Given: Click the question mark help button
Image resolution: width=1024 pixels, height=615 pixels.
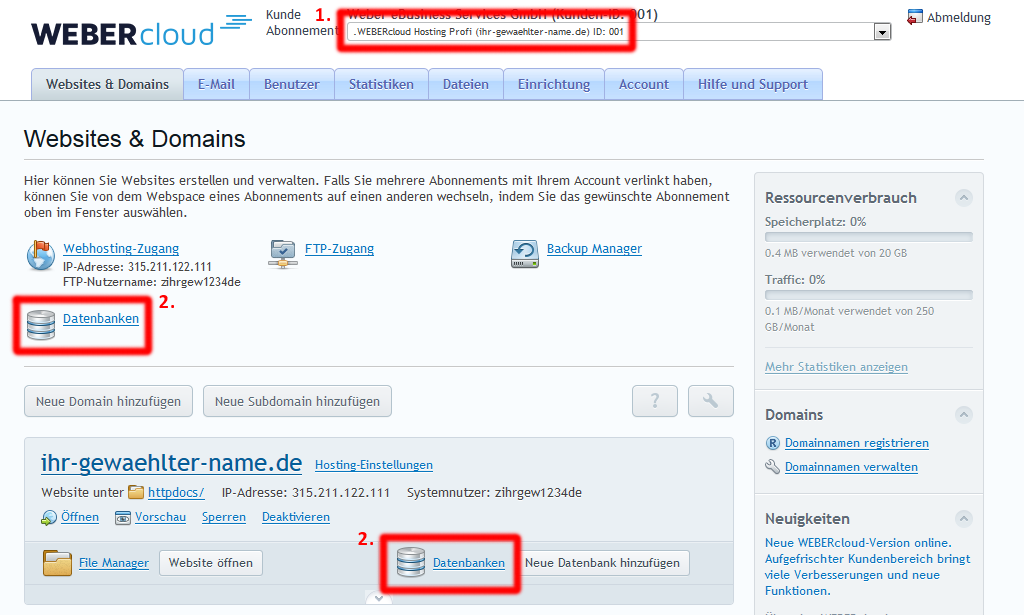Looking at the screenshot, I should (x=655, y=401).
